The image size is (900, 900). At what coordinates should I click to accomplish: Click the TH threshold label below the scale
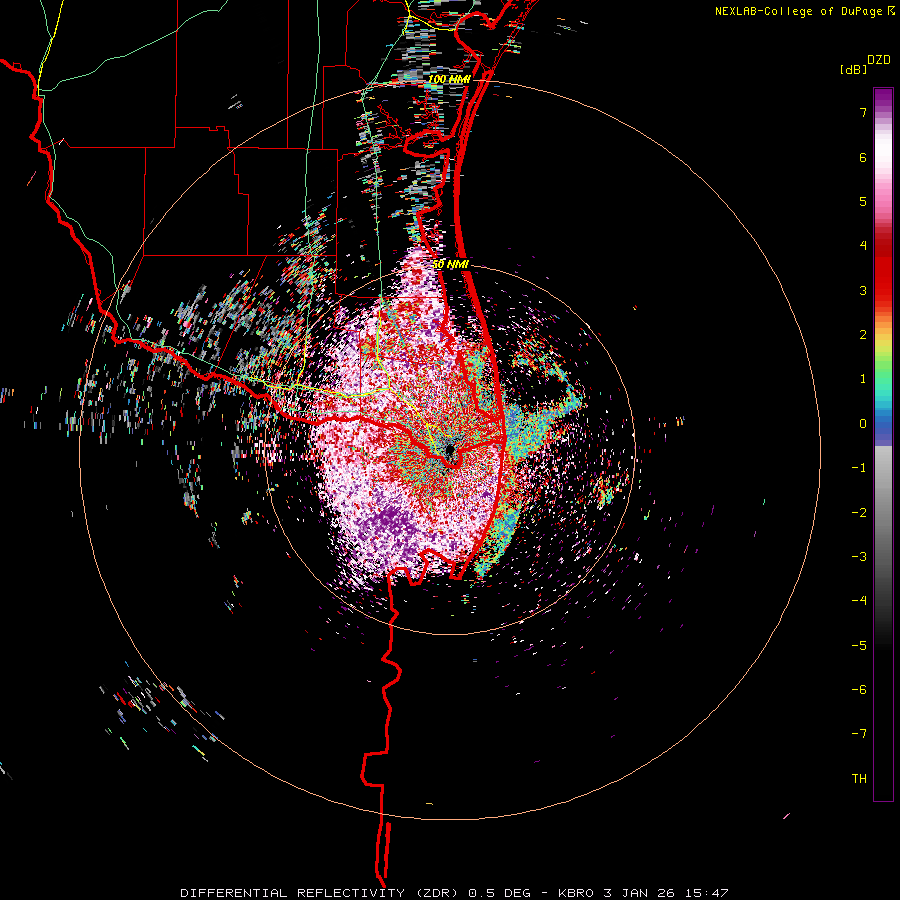[859, 779]
